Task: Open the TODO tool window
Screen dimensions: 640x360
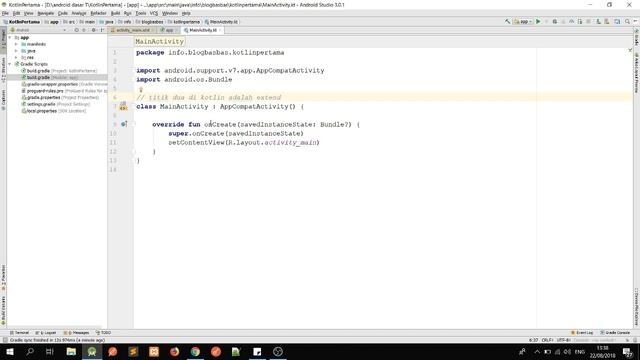Action: pos(103,333)
